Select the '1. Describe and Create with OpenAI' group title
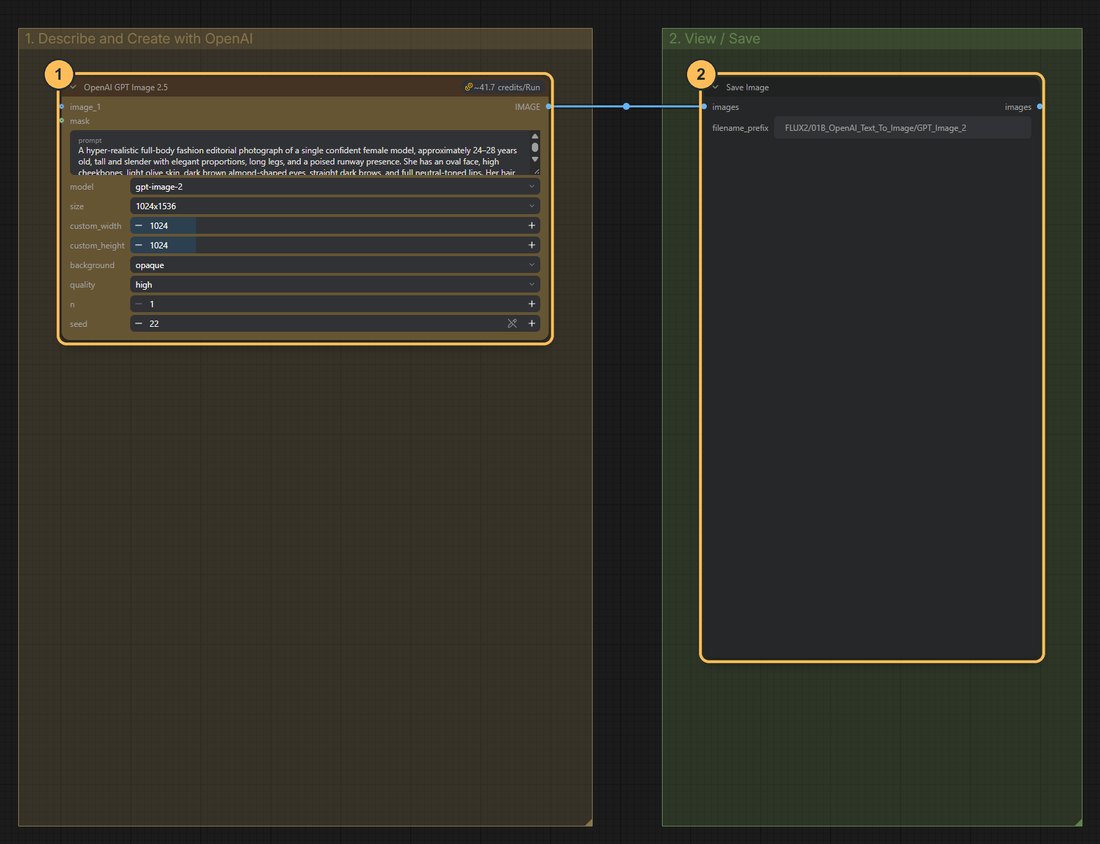This screenshot has height=844, width=1100. [139, 39]
